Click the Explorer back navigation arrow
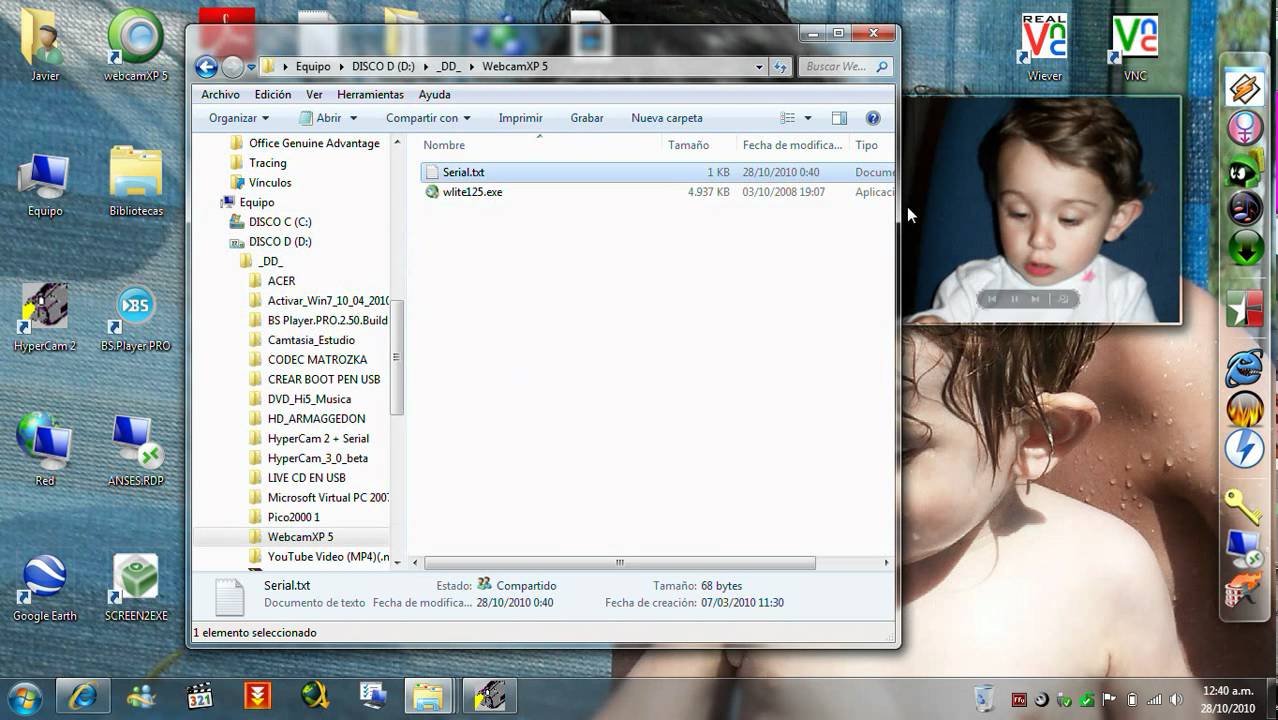This screenshot has height=720, width=1278. [207, 67]
